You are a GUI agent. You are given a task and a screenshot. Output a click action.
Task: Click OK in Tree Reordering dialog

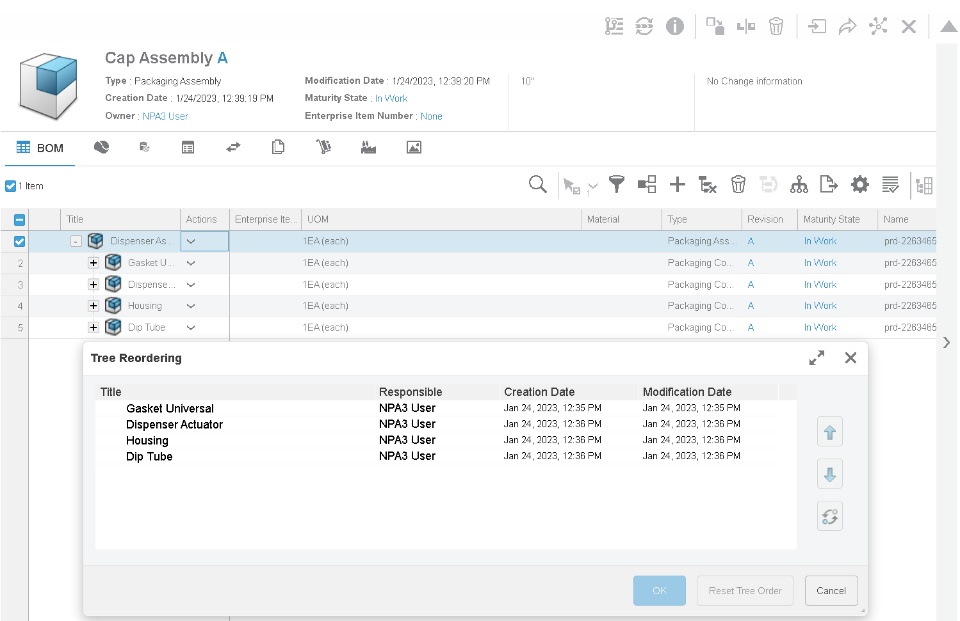tap(659, 590)
